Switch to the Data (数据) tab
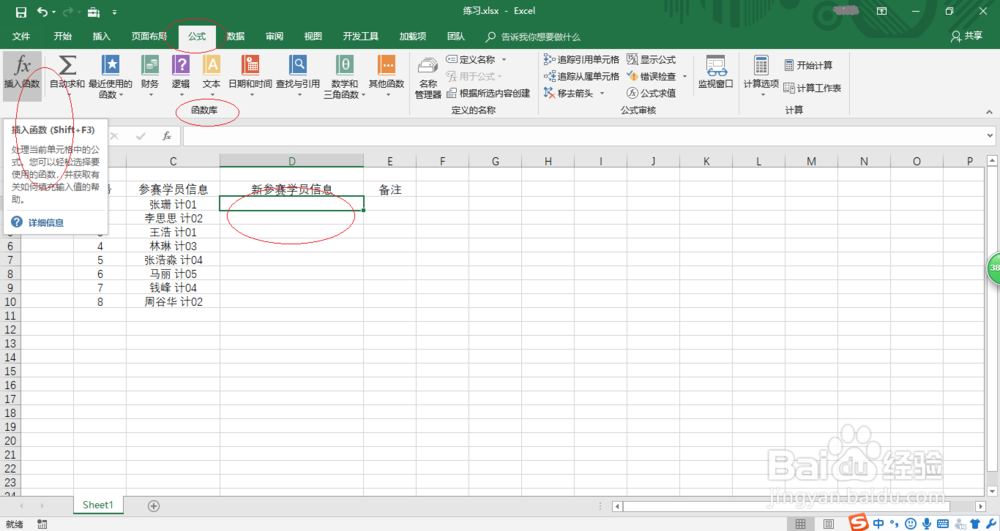 click(235, 36)
